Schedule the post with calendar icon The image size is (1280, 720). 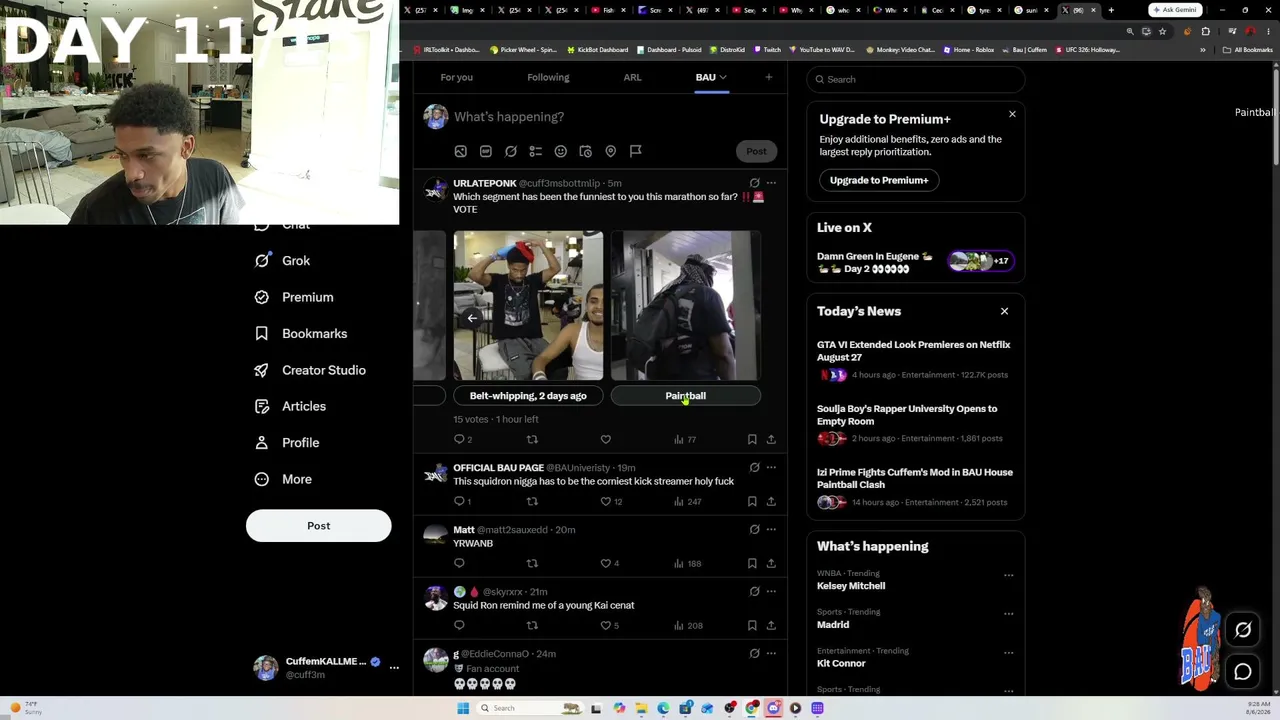coord(585,151)
